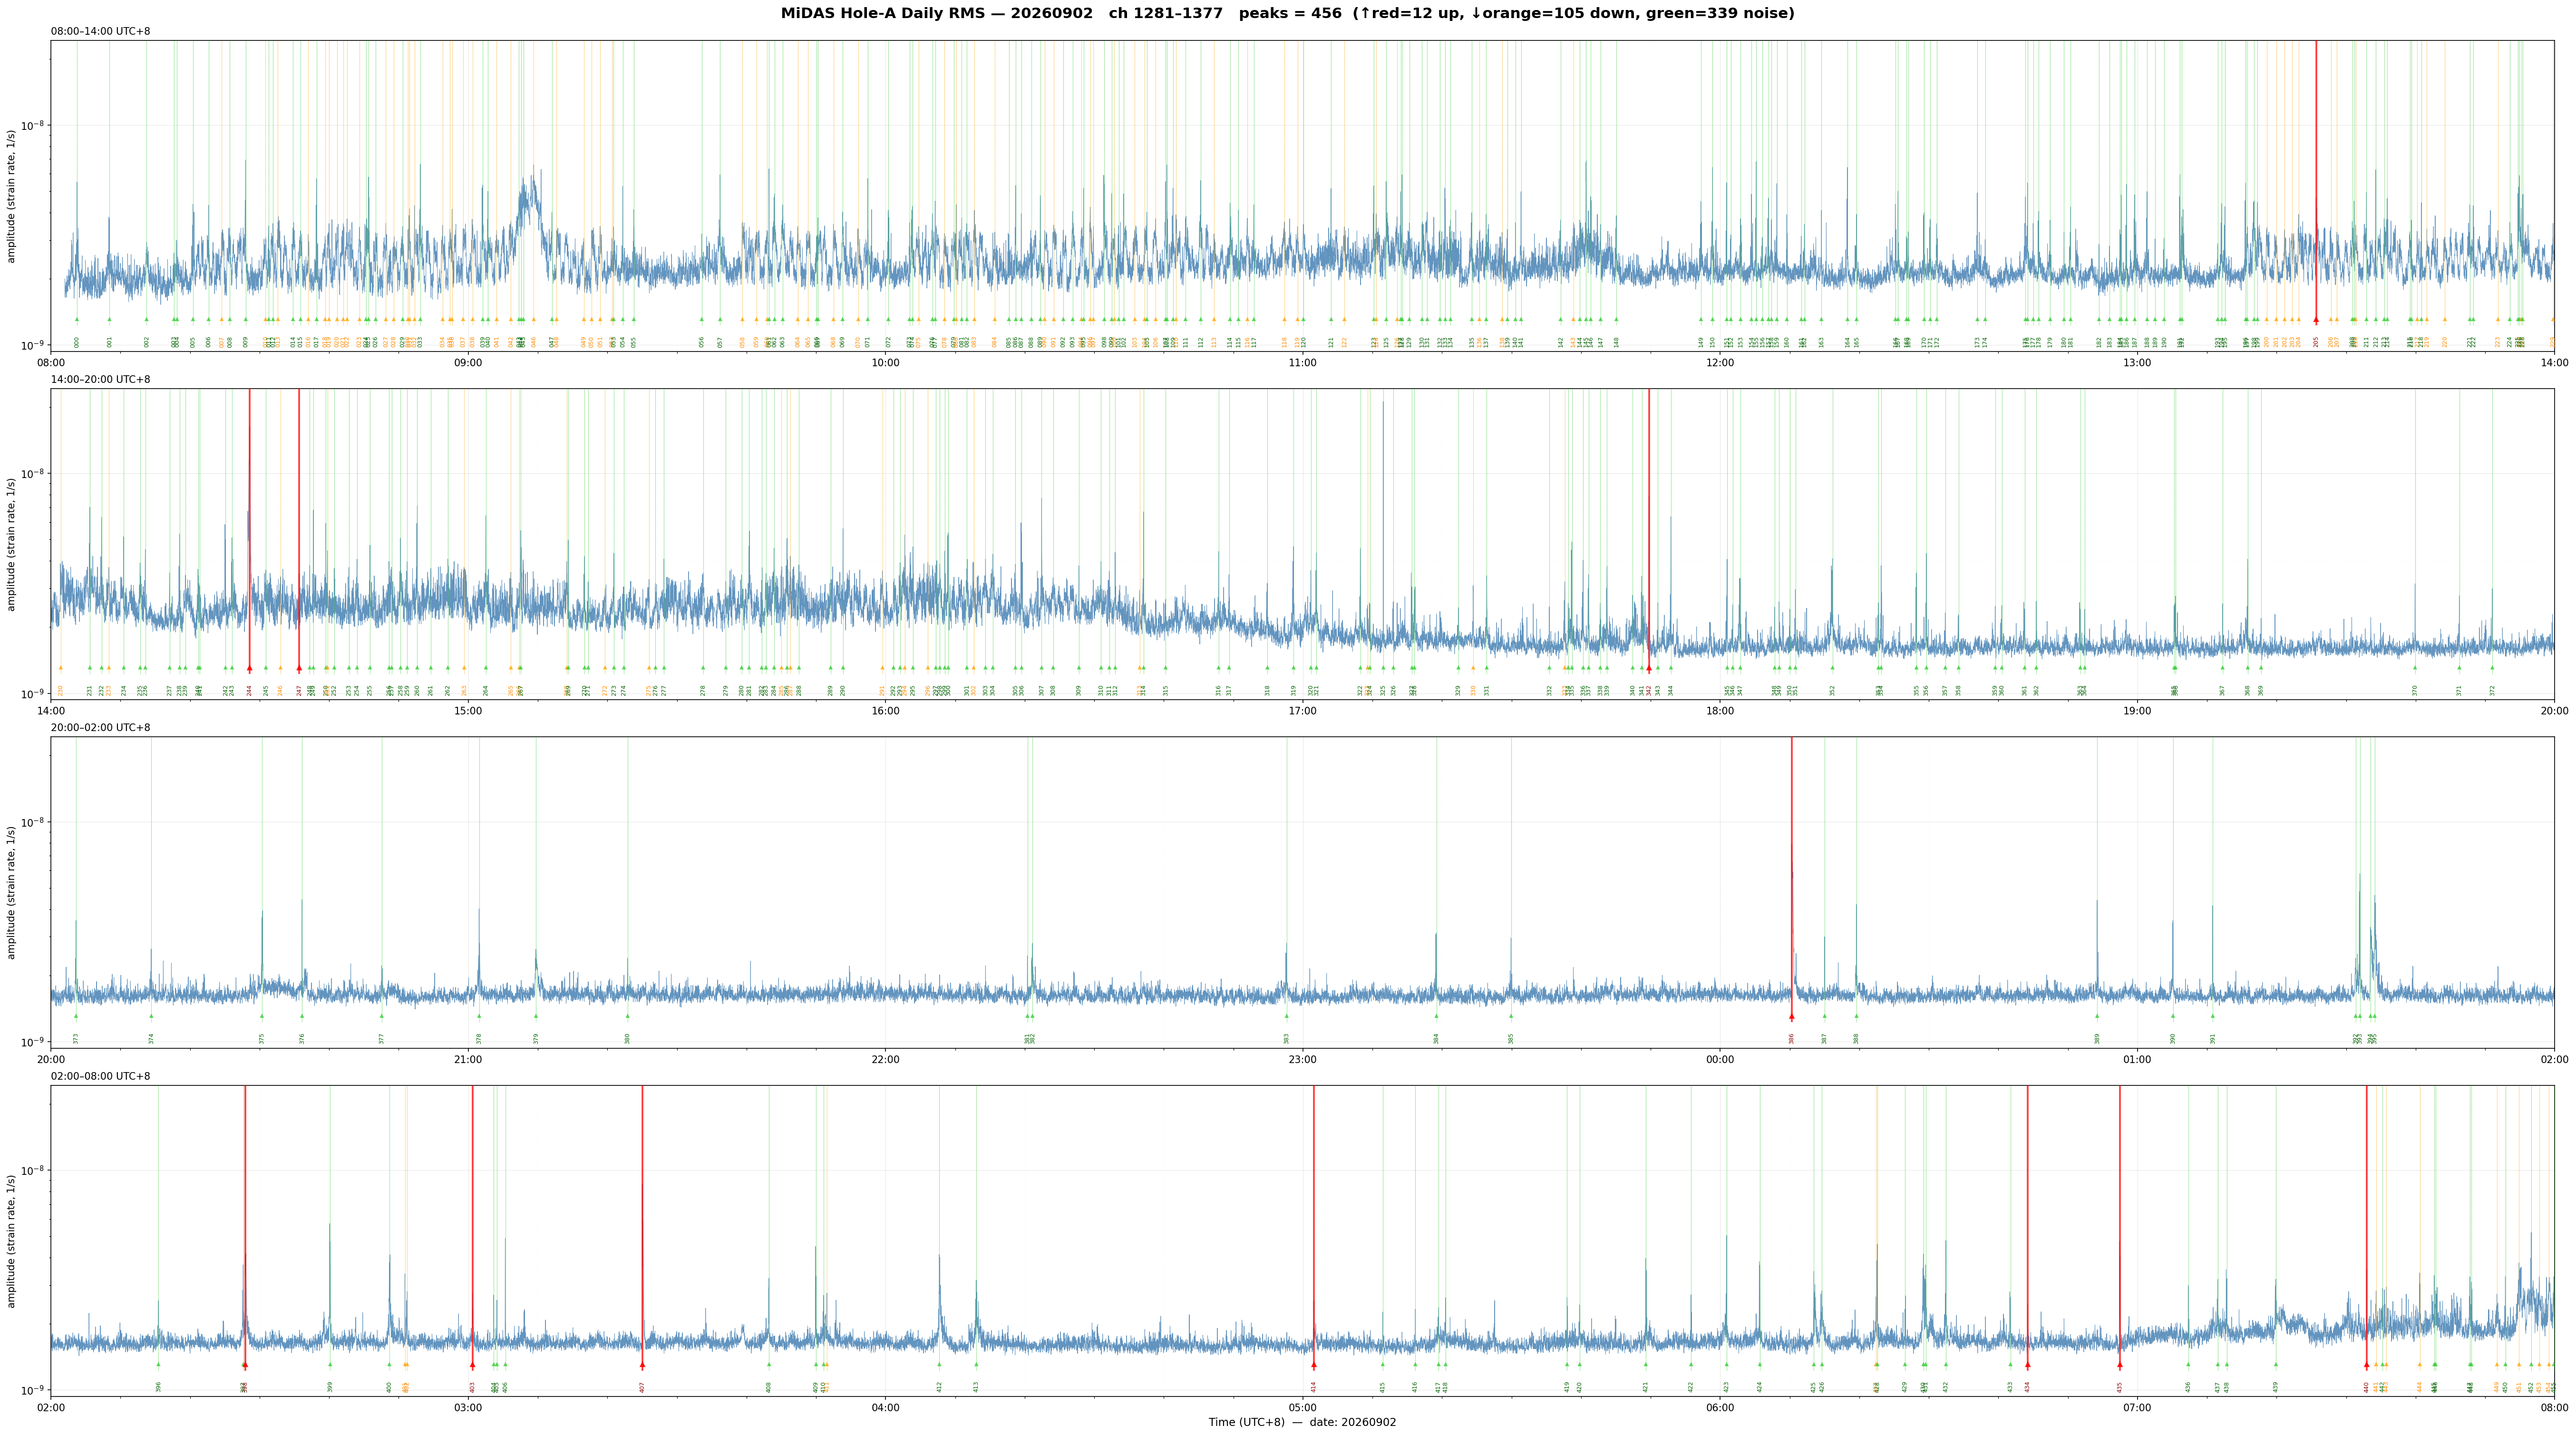
Task: Click the 06:00 time tick label
Action: tap(1720, 1407)
